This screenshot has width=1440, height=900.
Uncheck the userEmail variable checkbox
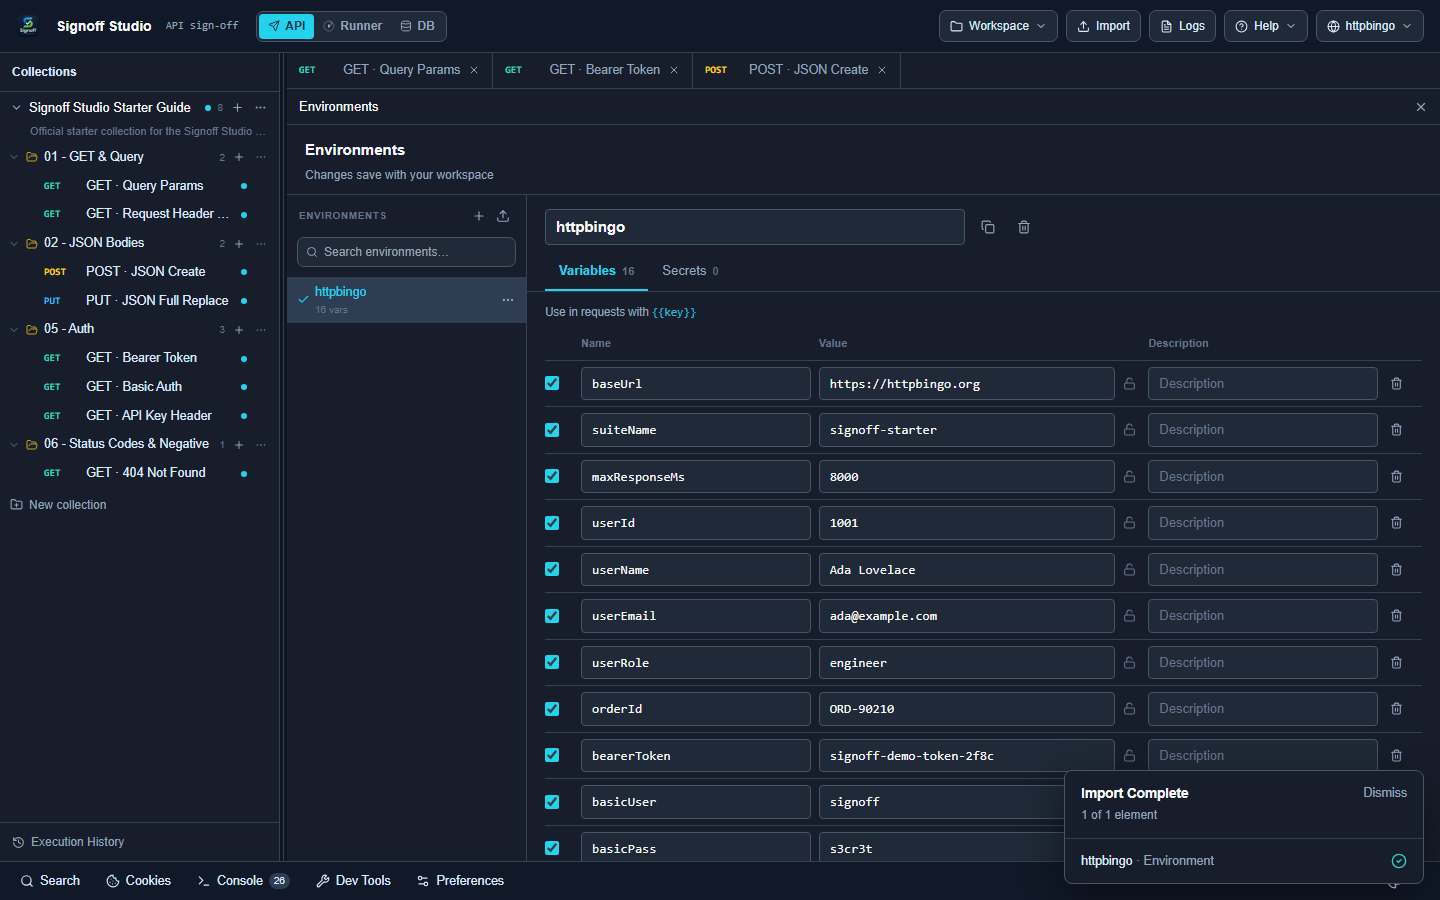click(552, 616)
